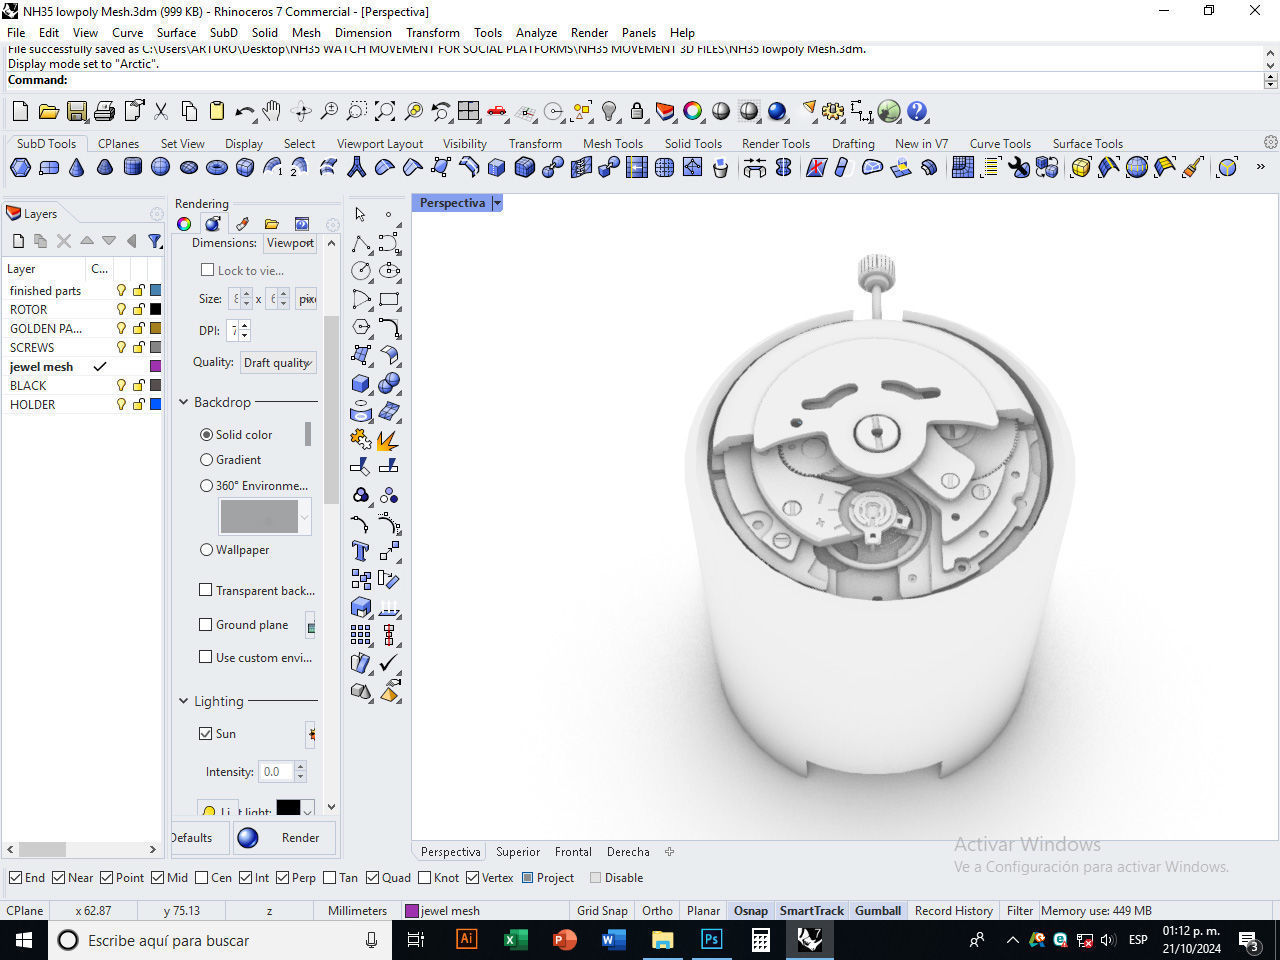Click the Ortho status bar button
This screenshot has height=960, width=1280.
pos(657,911)
